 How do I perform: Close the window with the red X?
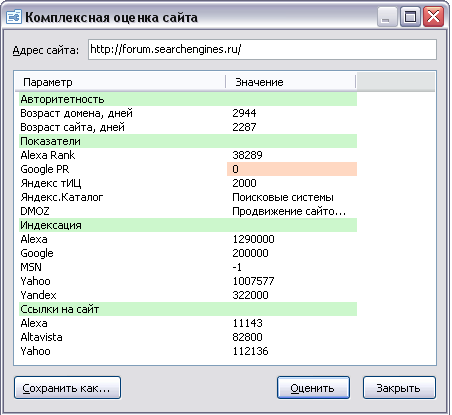pyautogui.click(x=433, y=17)
